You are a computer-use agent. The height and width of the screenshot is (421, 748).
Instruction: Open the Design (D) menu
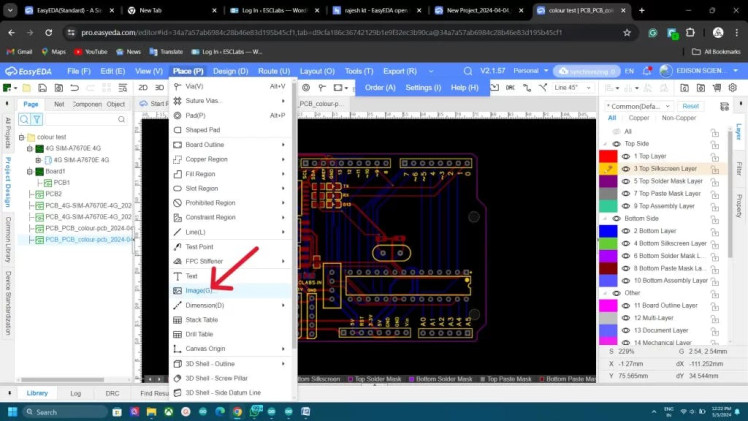coord(230,71)
